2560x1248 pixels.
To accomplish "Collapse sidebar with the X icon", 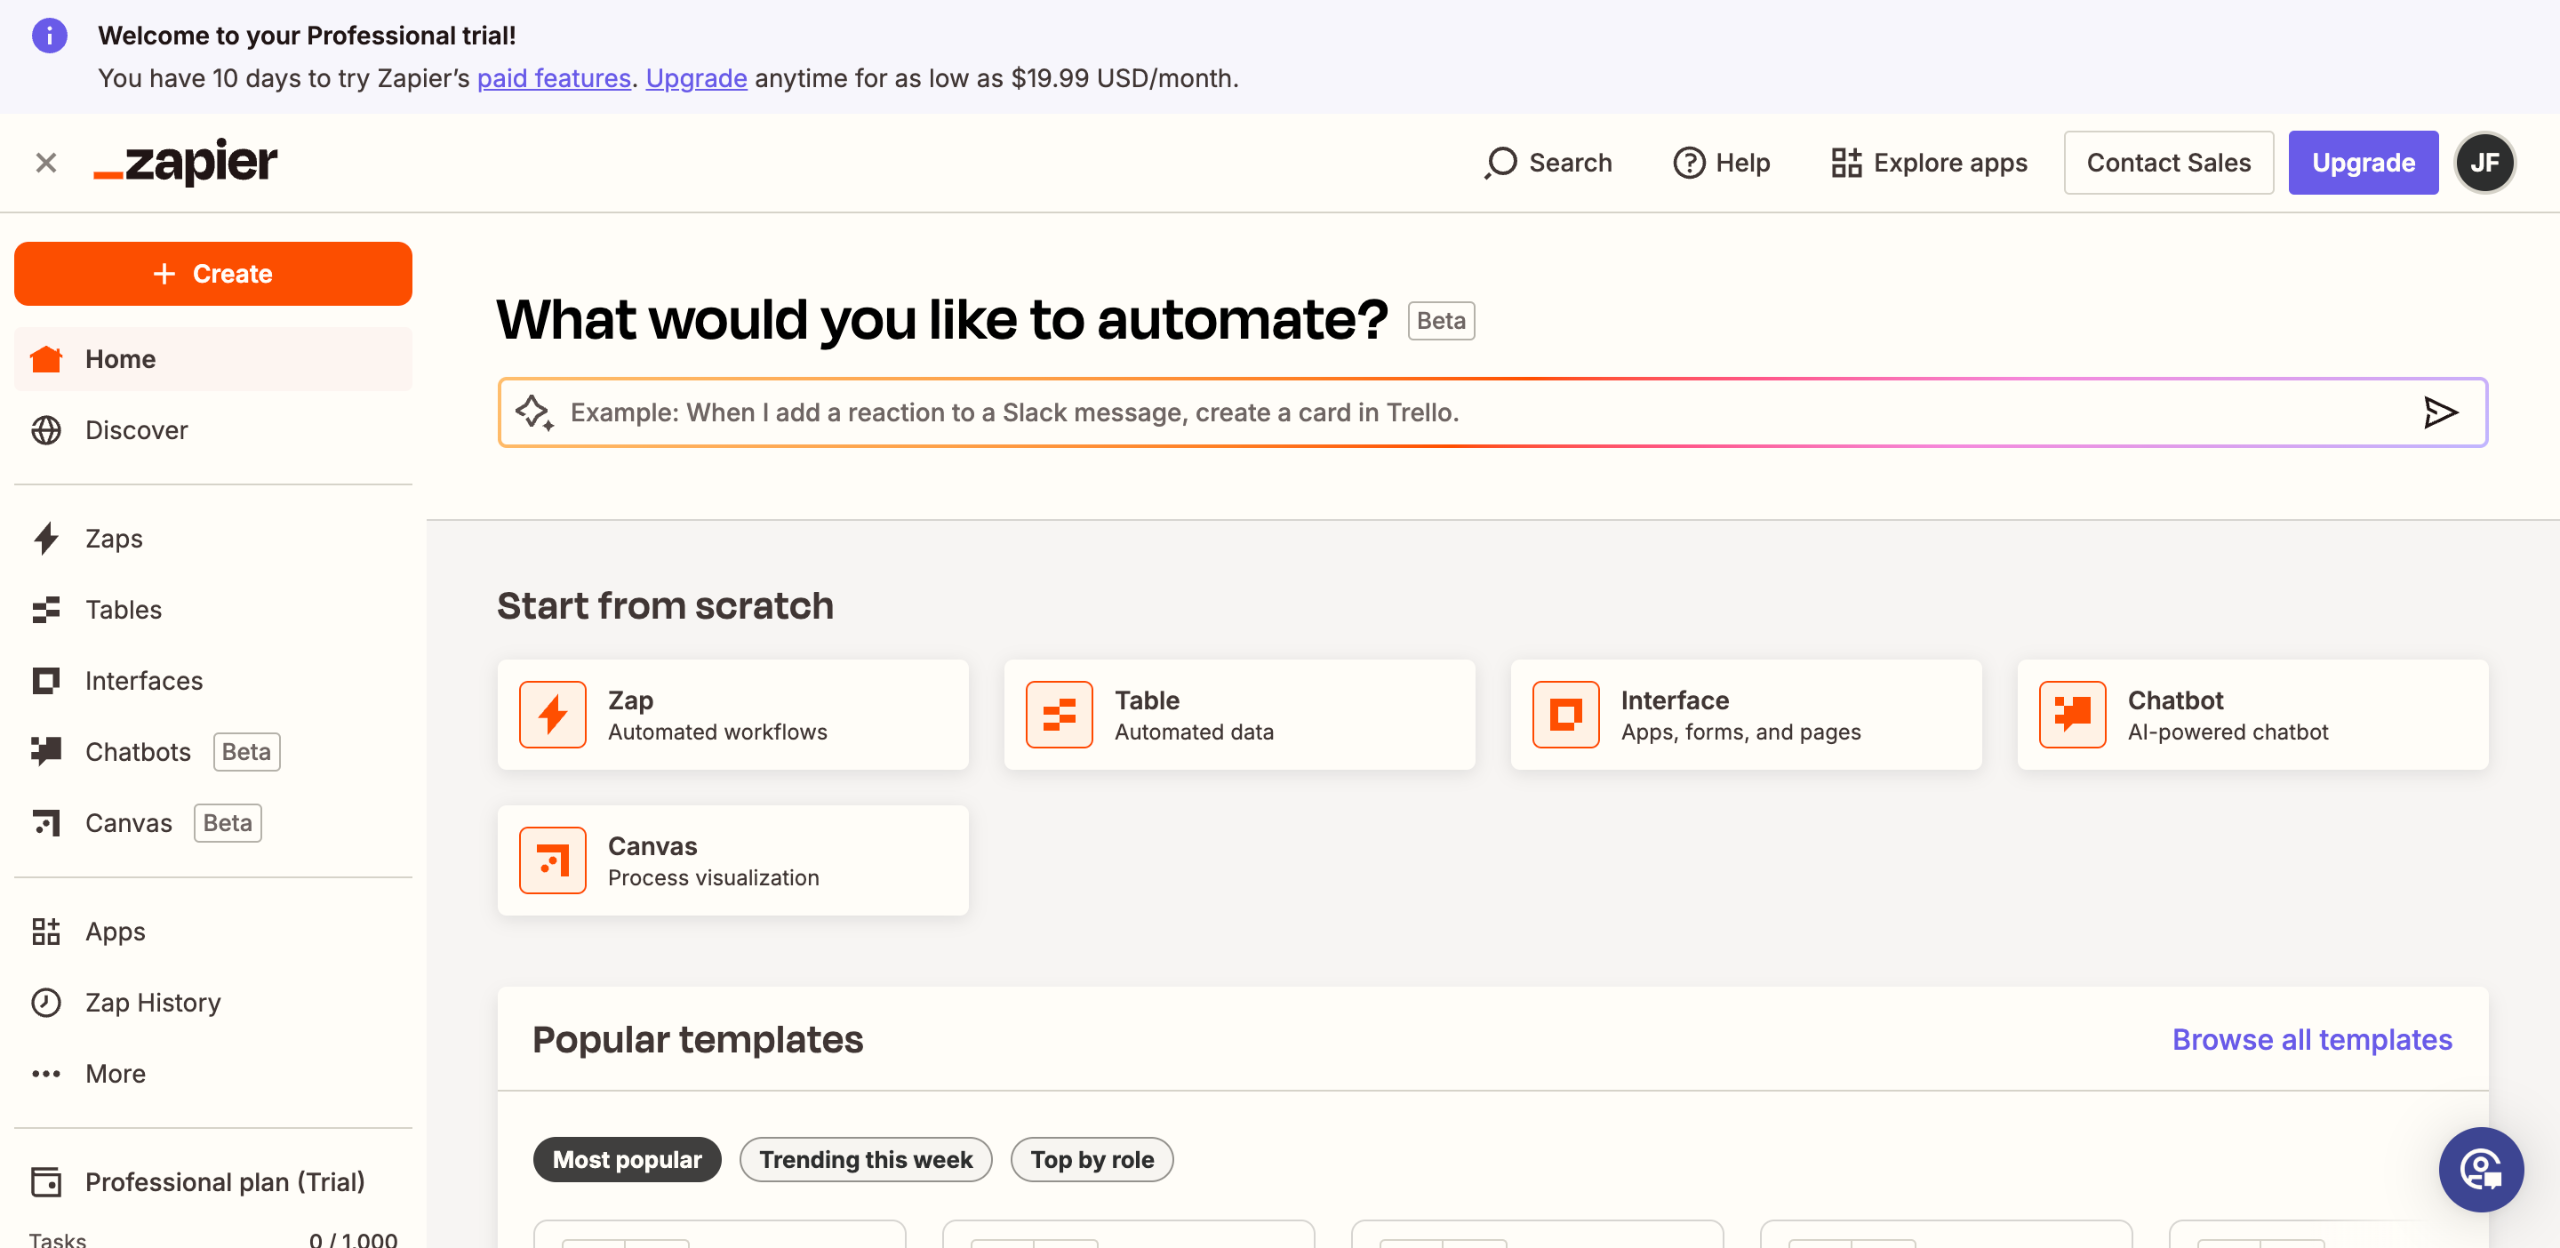I will [46, 163].
